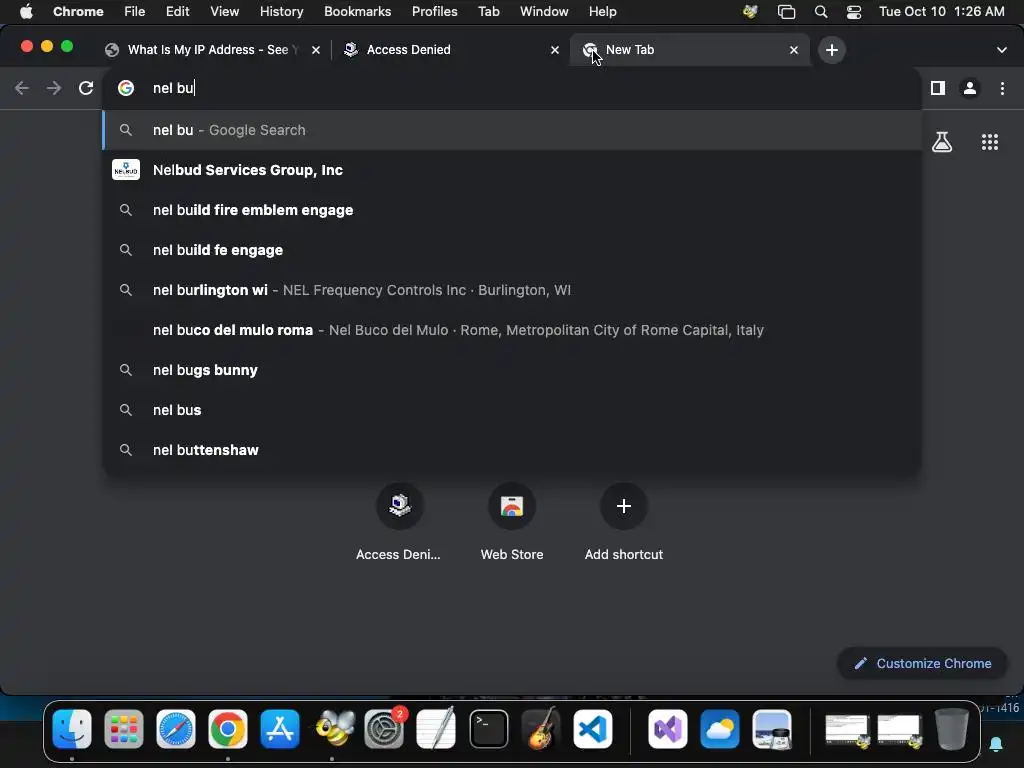Click the Chrome icon in the Dock
This screenshot has height=768, width=1024.
pos(227,728)
